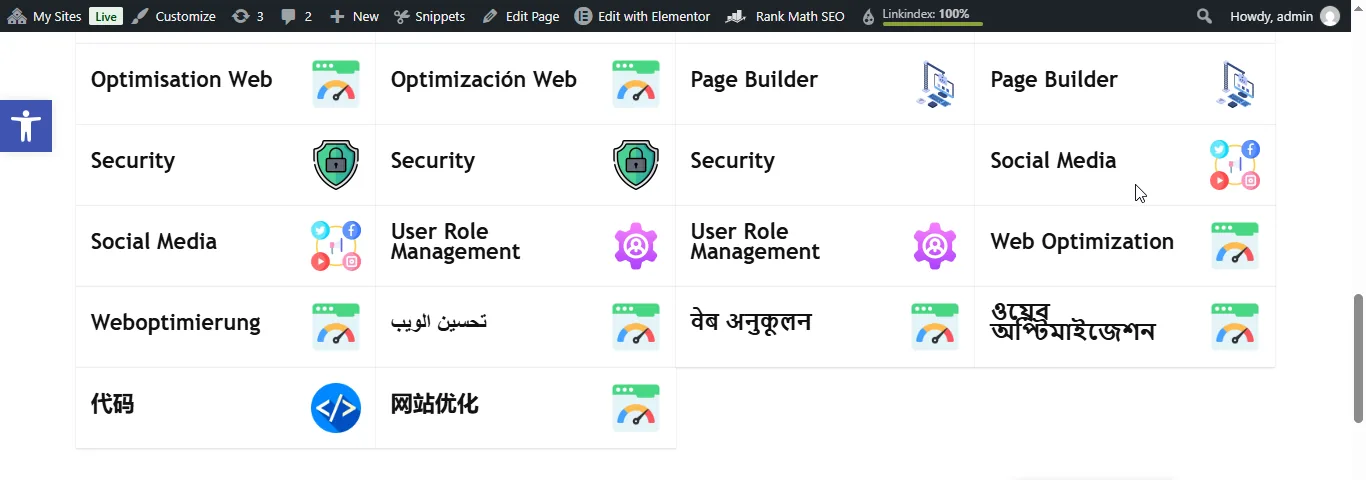Click the Chinese title 代码
The height and width of the screenshot is (480, 1366).
tap(112, 404)
